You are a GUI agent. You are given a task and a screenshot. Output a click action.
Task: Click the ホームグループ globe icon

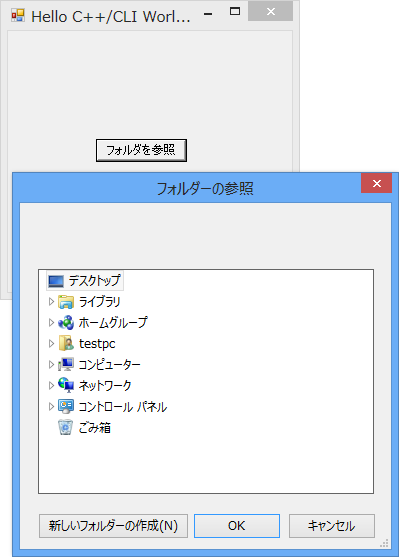[66, 323]
